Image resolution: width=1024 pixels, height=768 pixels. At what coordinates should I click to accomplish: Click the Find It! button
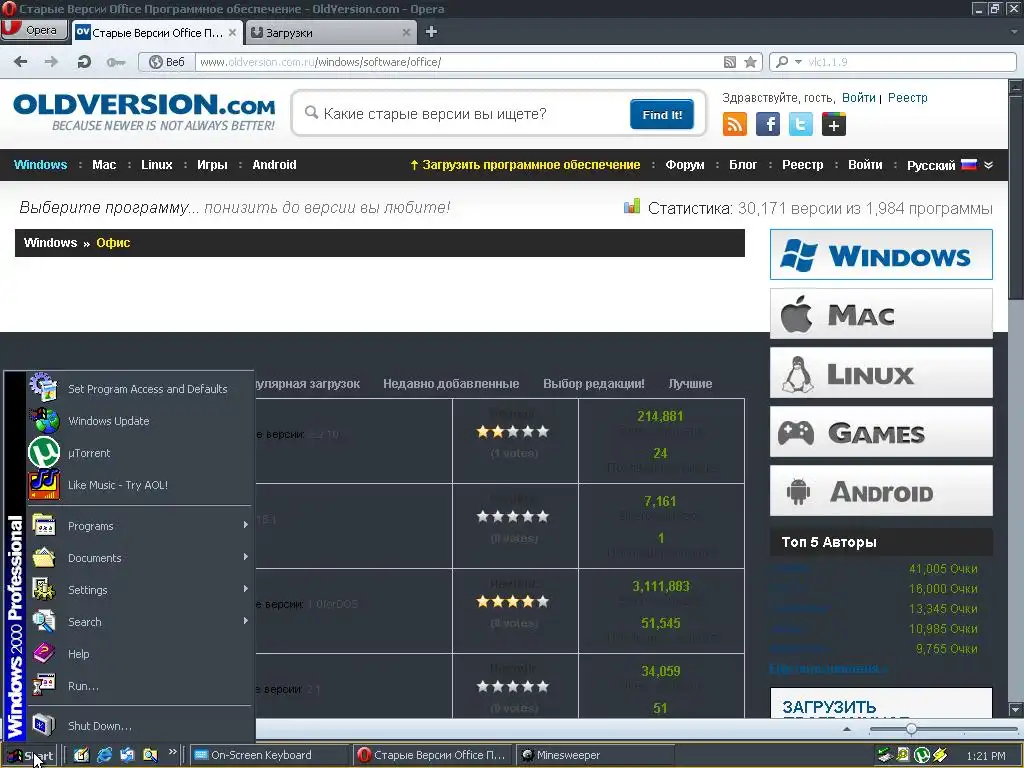point(662,115)
